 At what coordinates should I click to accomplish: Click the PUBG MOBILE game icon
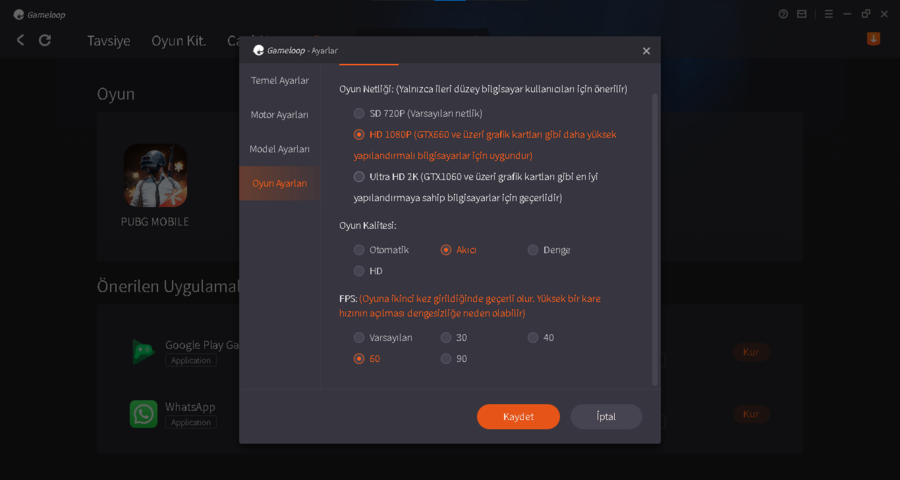tap(156, 175)
